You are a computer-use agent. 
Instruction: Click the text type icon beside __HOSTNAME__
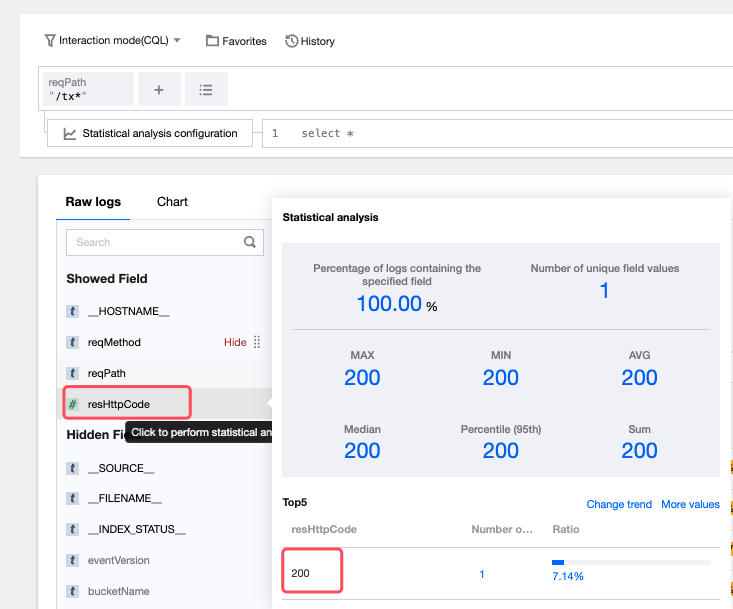click(x=73, y=311)
